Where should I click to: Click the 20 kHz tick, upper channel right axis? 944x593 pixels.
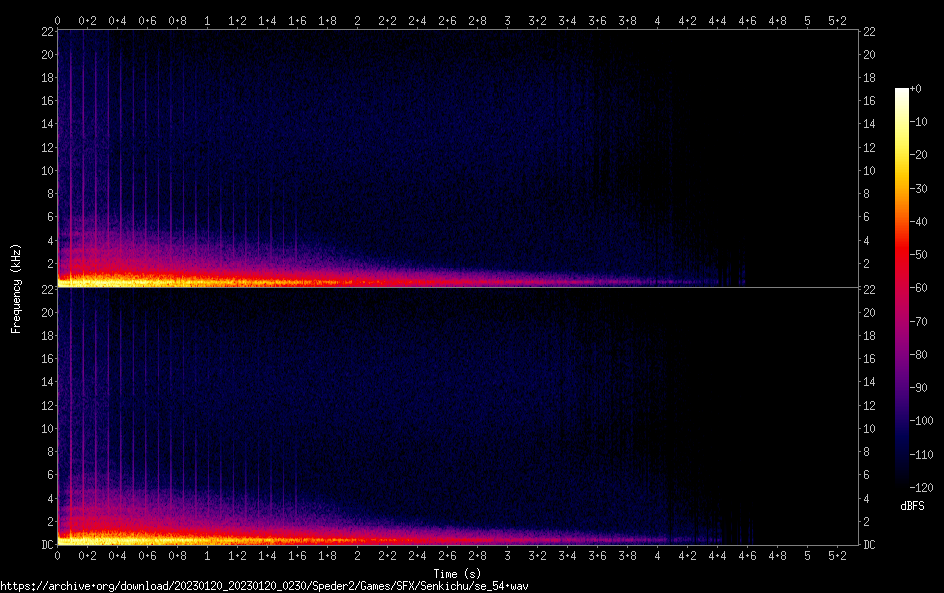(x=870, y=55)
